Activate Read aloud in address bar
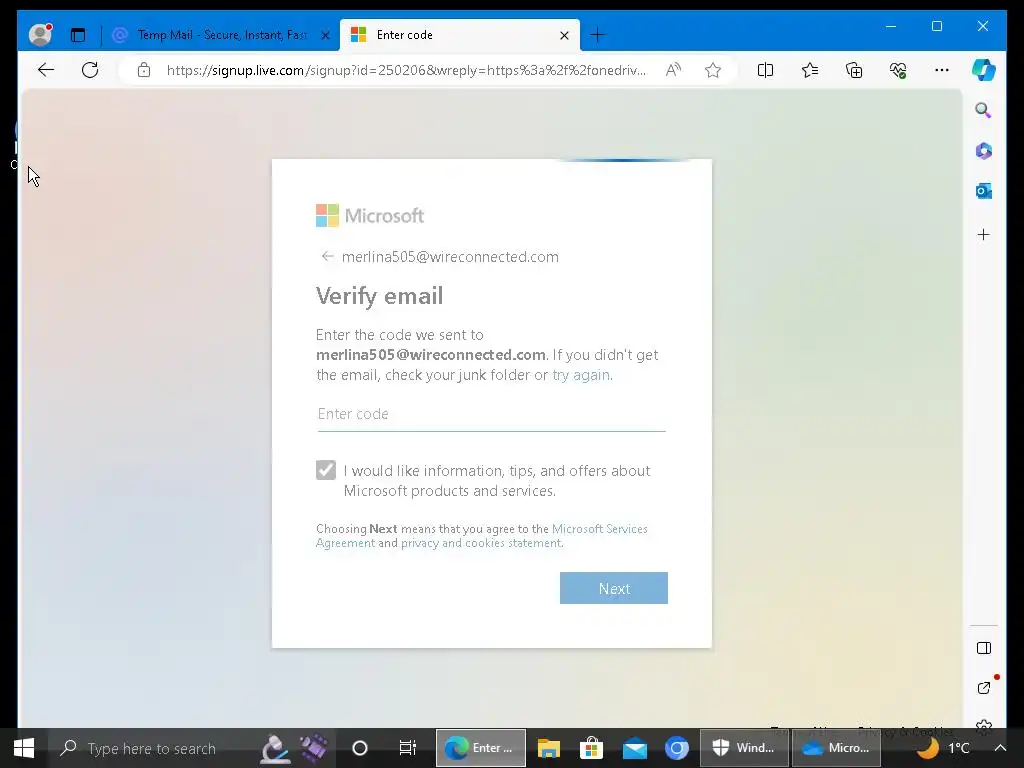Screen dimensions: 1024x768 [x=673, y=70]
